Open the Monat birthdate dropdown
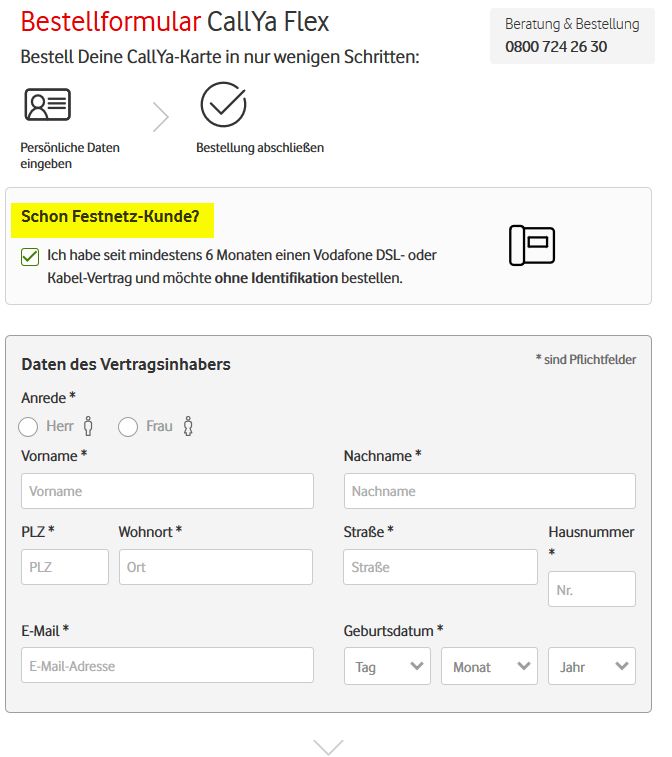 pos(489,666)
